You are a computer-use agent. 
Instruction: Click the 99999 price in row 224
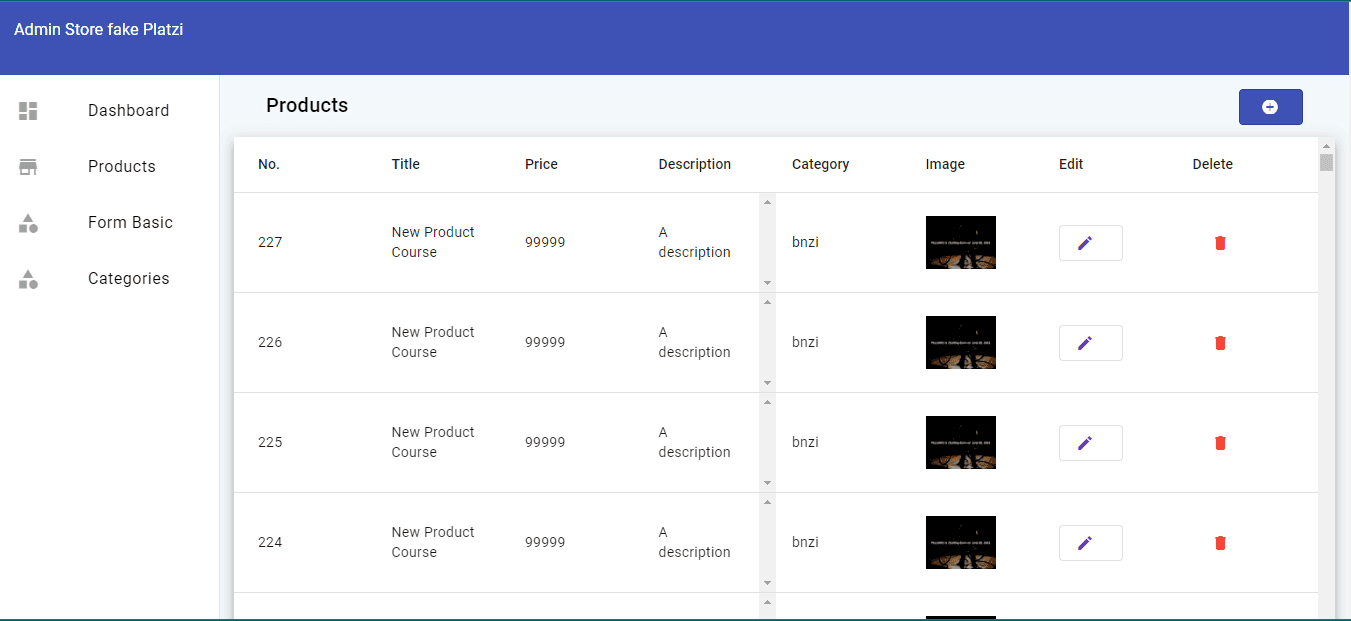click(545, 542)
